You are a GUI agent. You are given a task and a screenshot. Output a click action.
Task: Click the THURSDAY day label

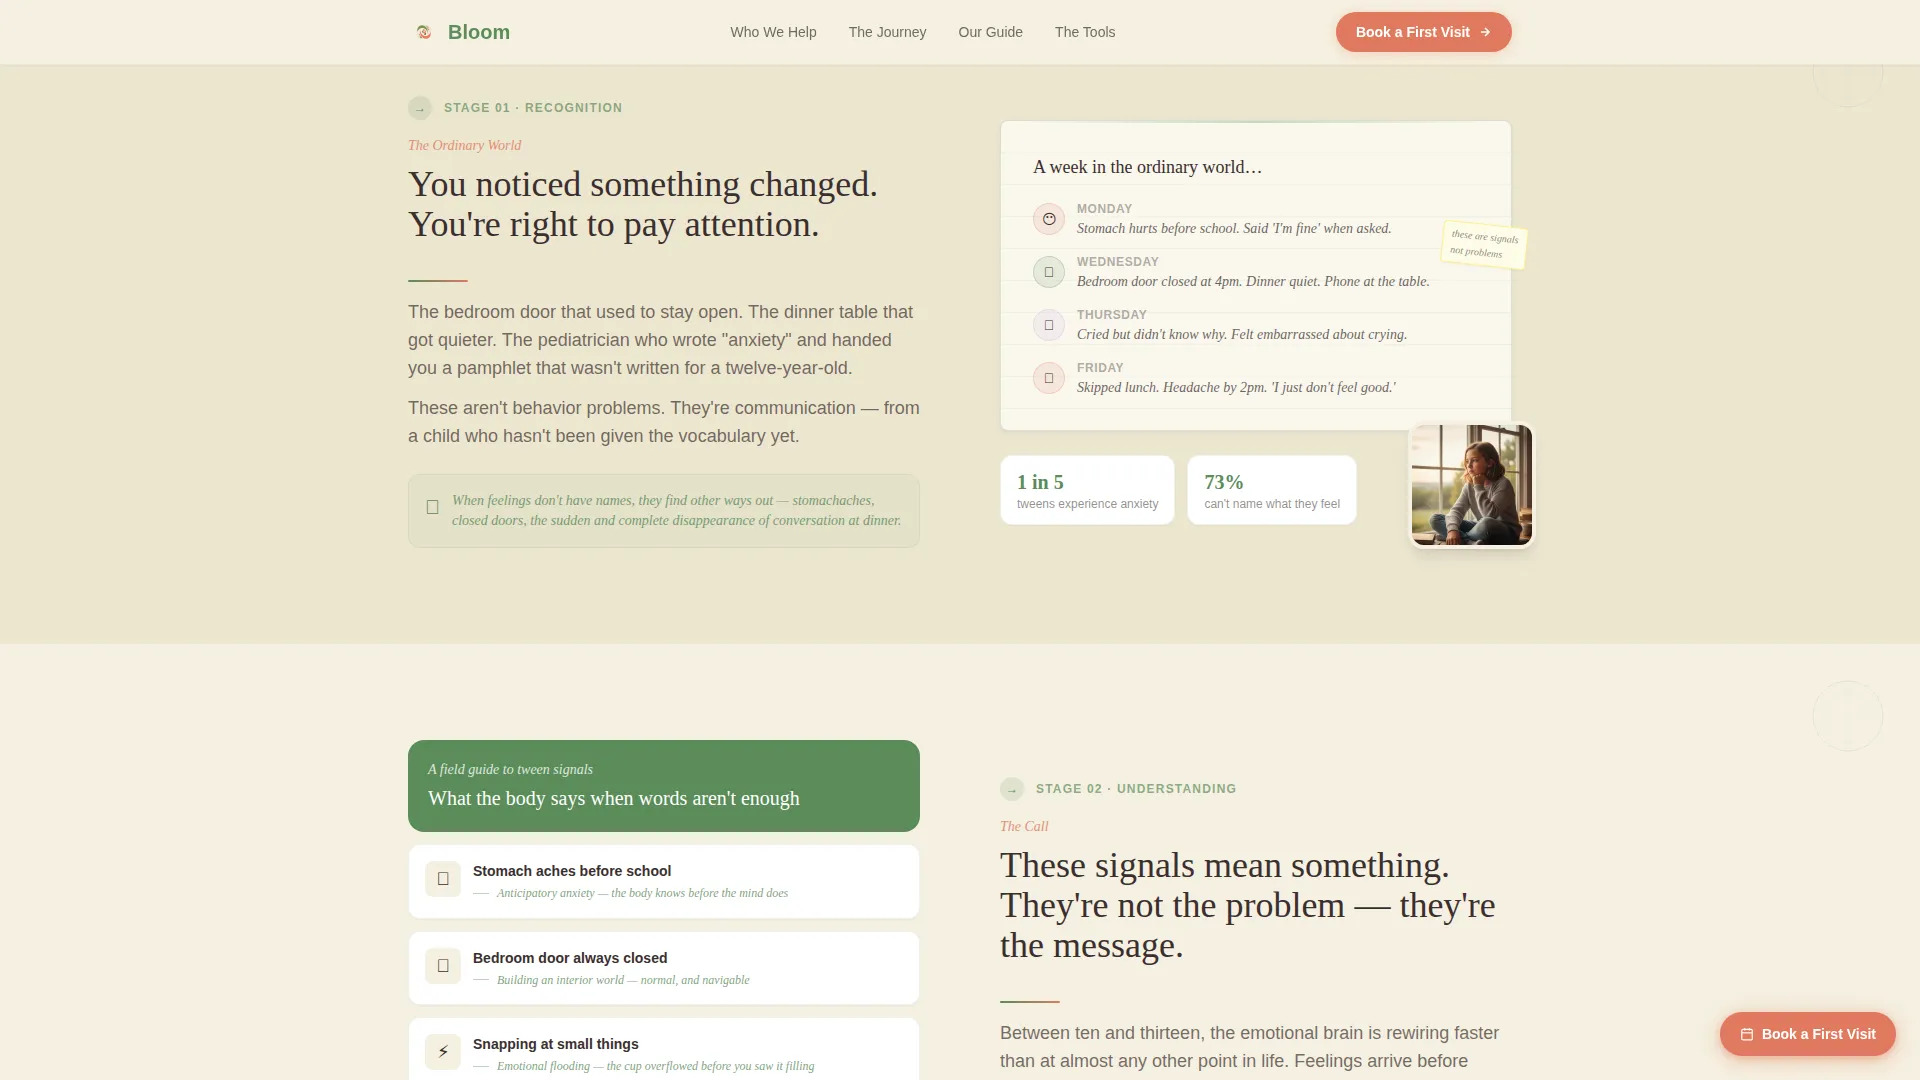[x=1112, y=315]
